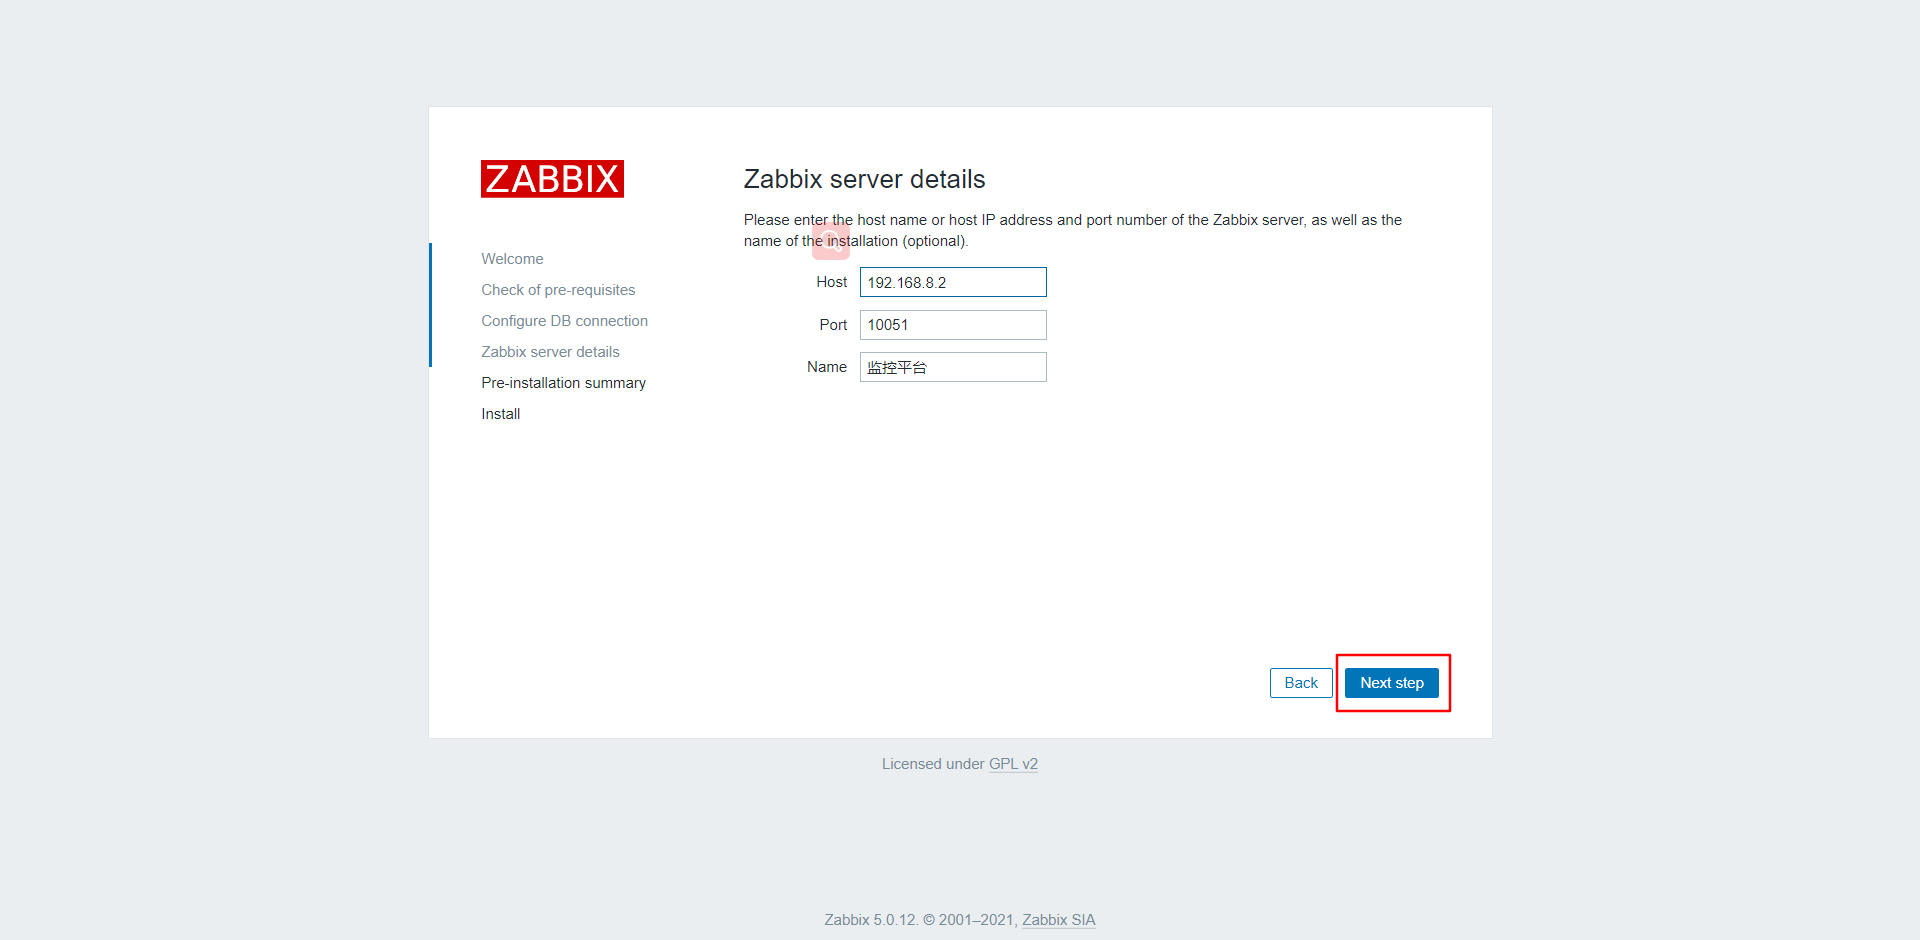The height and width of the screenshot is (940, 1920).
Task: Jump to Pre-installation summary step
Action: point(563,383)
